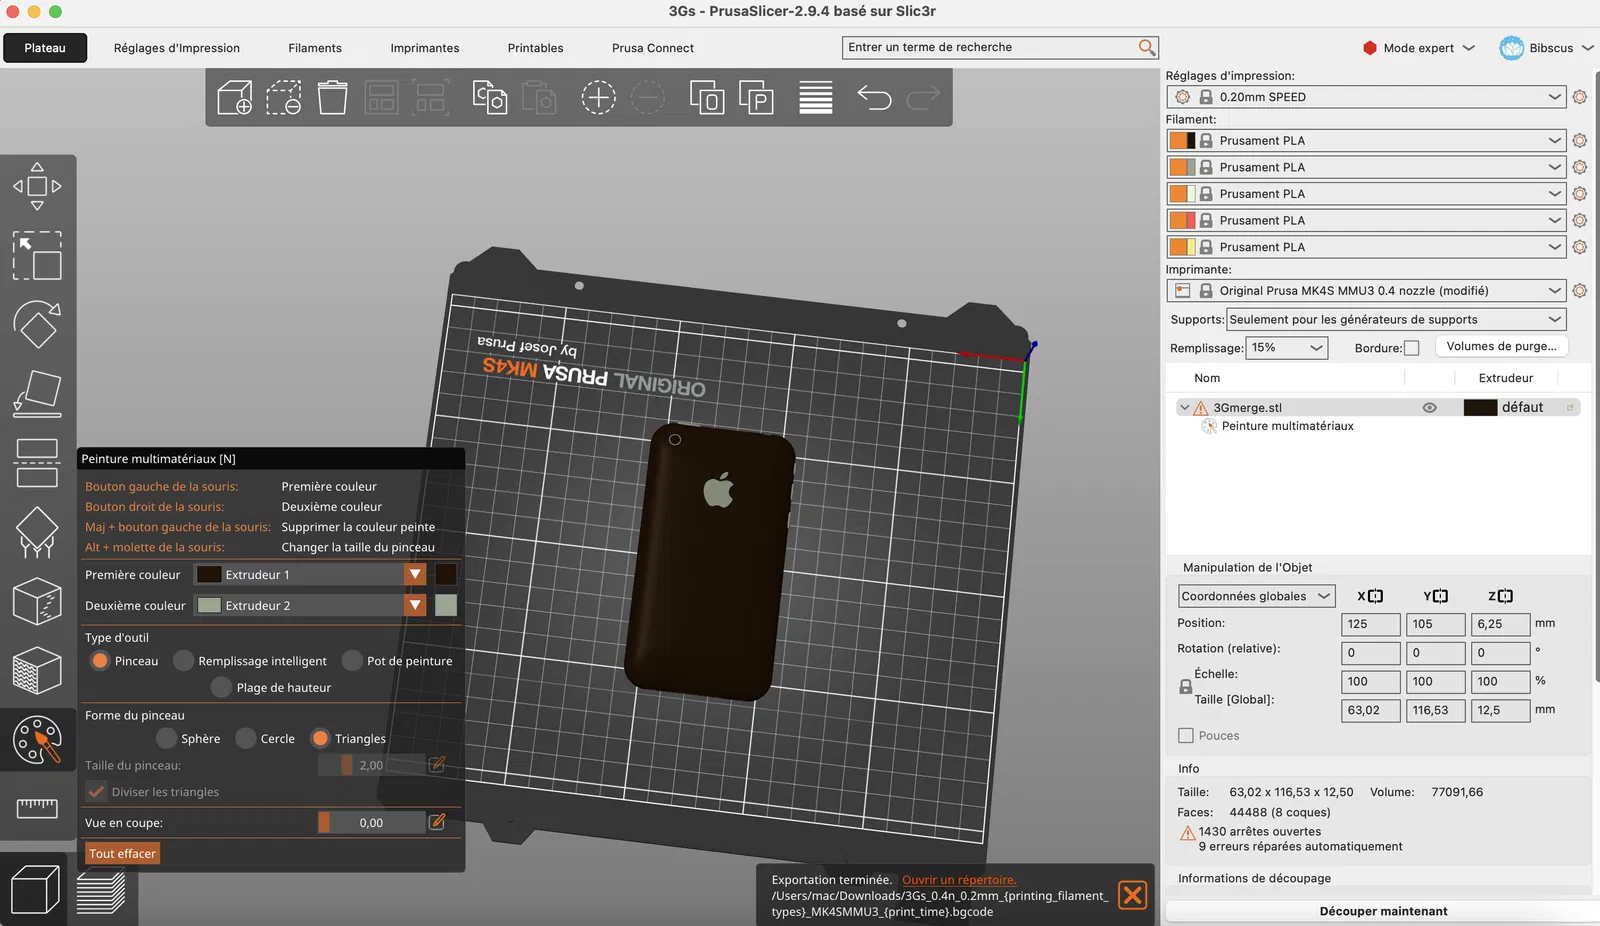Select the Rotate tool in left sidebar
The width and height of the screenshot is (1600, 926).
[x=37, y=324]
